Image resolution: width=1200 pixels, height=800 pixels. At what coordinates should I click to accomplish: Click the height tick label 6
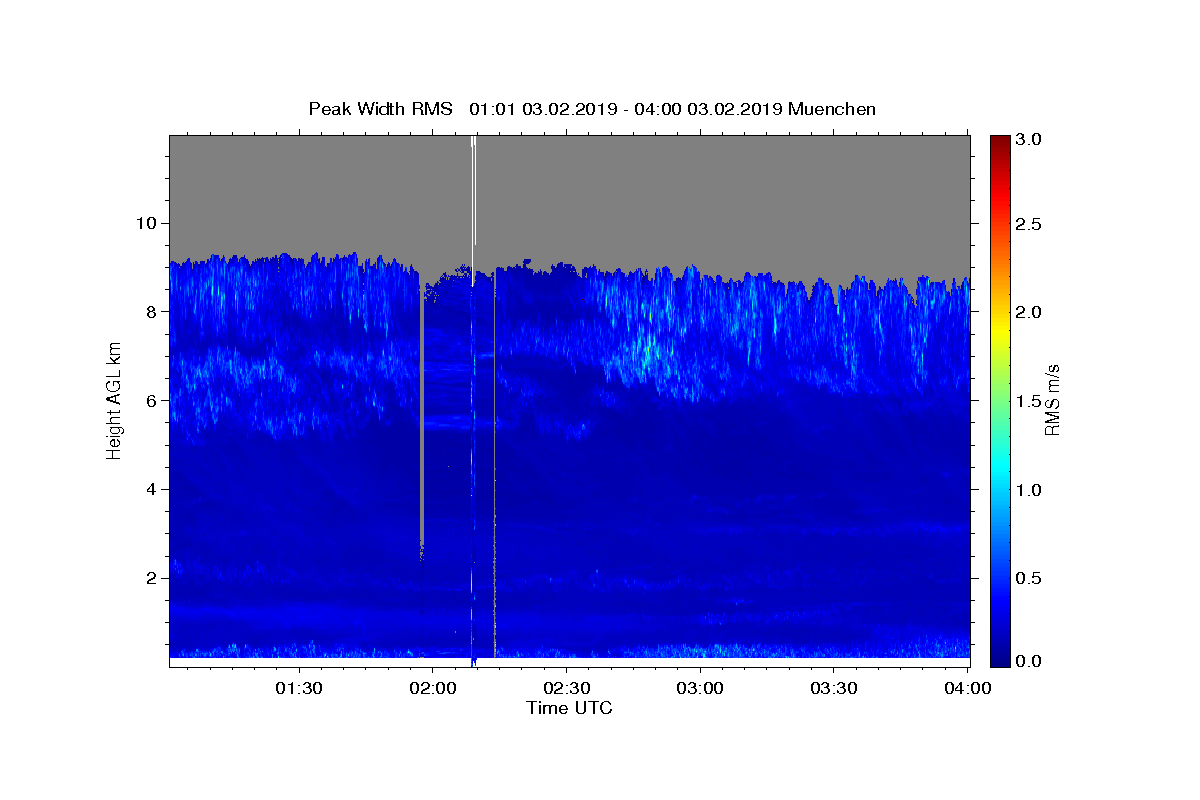click(154, 400)
